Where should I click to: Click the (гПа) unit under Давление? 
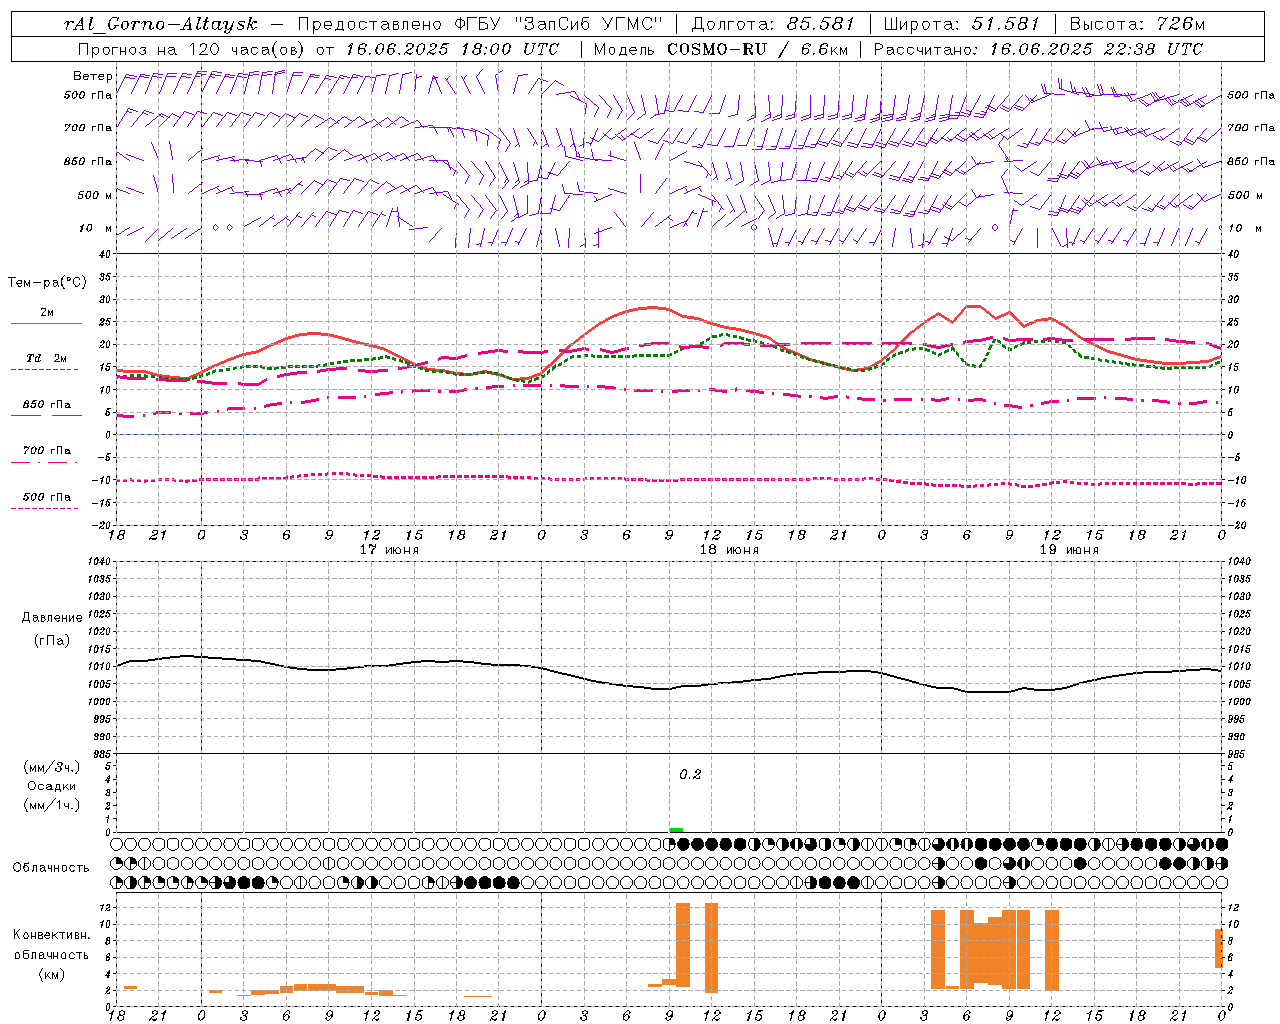coord(52,641)
